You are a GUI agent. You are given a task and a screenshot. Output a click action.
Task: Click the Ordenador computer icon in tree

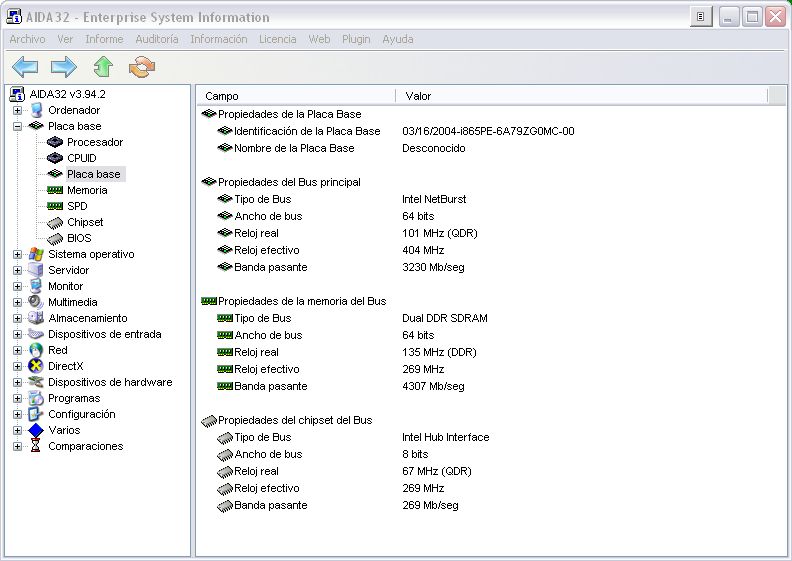coord(36,110)
